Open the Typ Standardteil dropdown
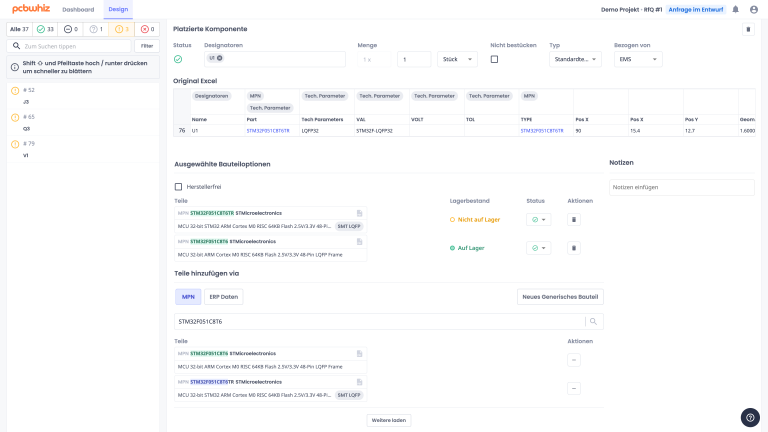 click(x=576, y=60)
